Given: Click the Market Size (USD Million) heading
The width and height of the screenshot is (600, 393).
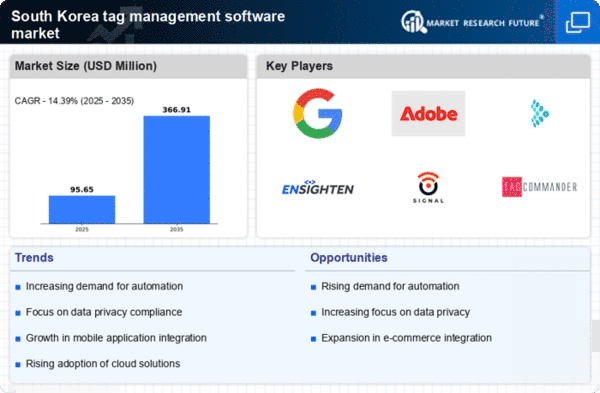Looking at the screenshot, I should coord(86,66).
